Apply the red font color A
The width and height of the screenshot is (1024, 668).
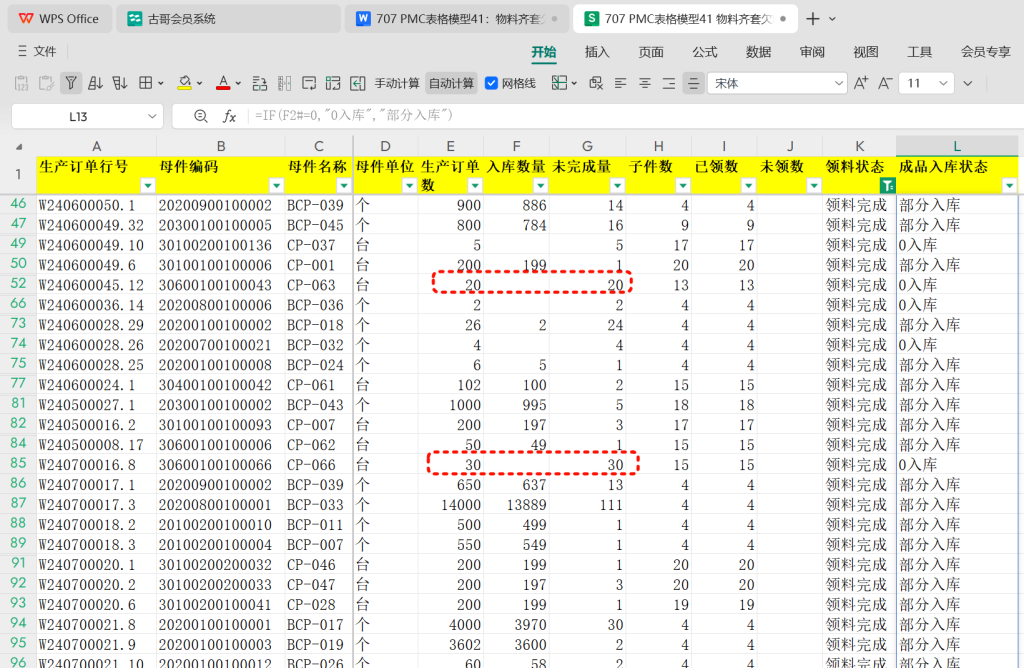pos(223,83)
